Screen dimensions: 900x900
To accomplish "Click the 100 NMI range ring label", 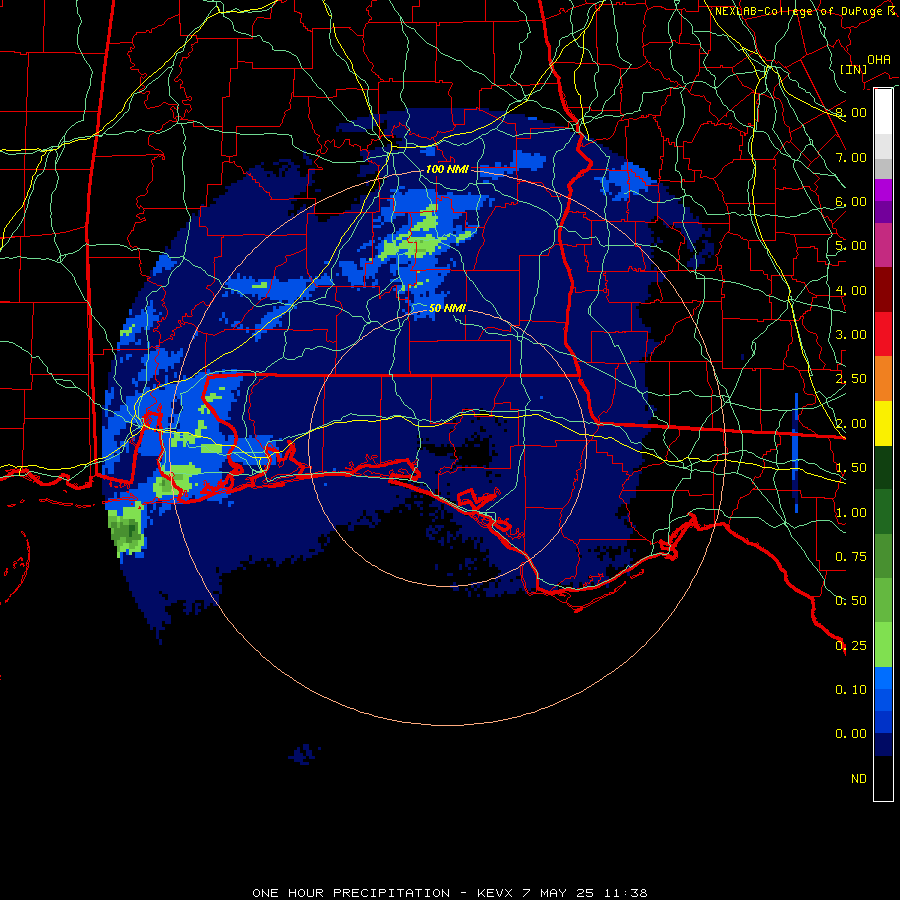I will tap(447, 169).
